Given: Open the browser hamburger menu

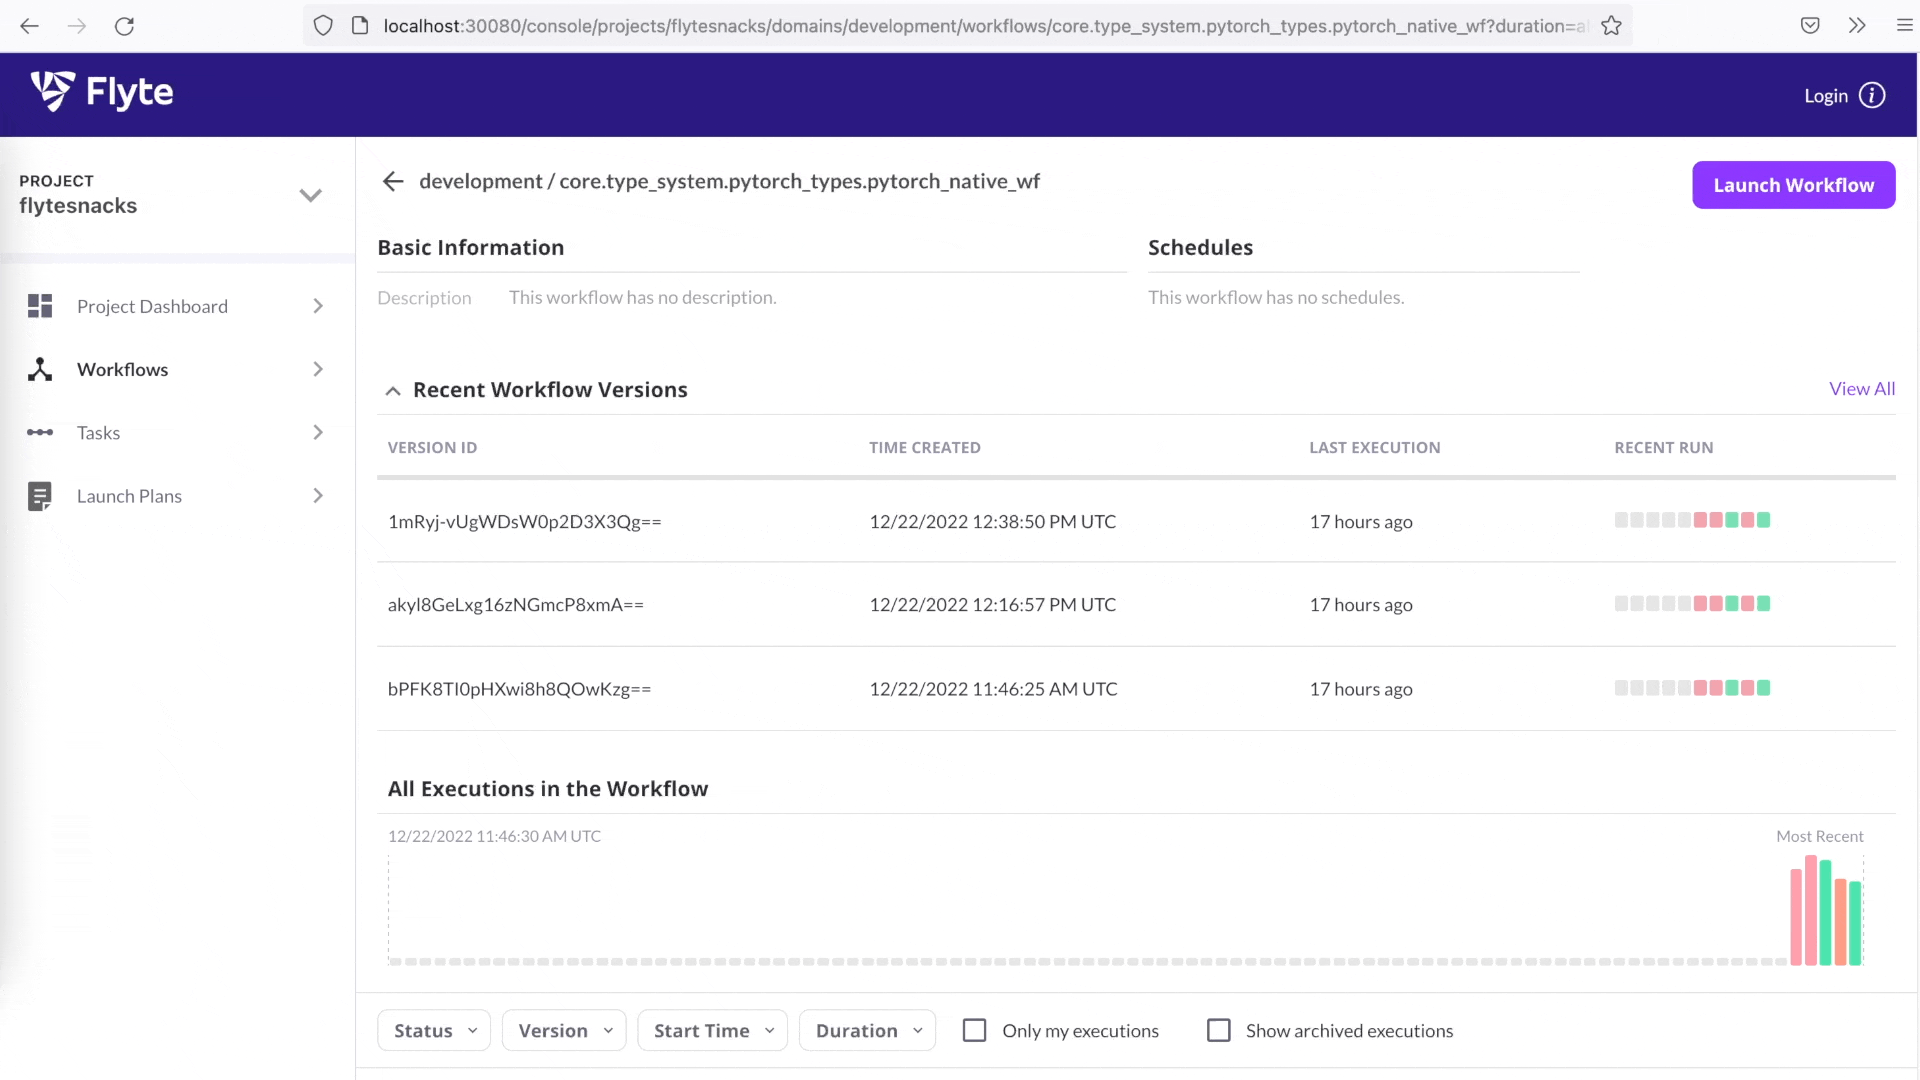Looking at the screenshot, I should tap(1907, 24).
